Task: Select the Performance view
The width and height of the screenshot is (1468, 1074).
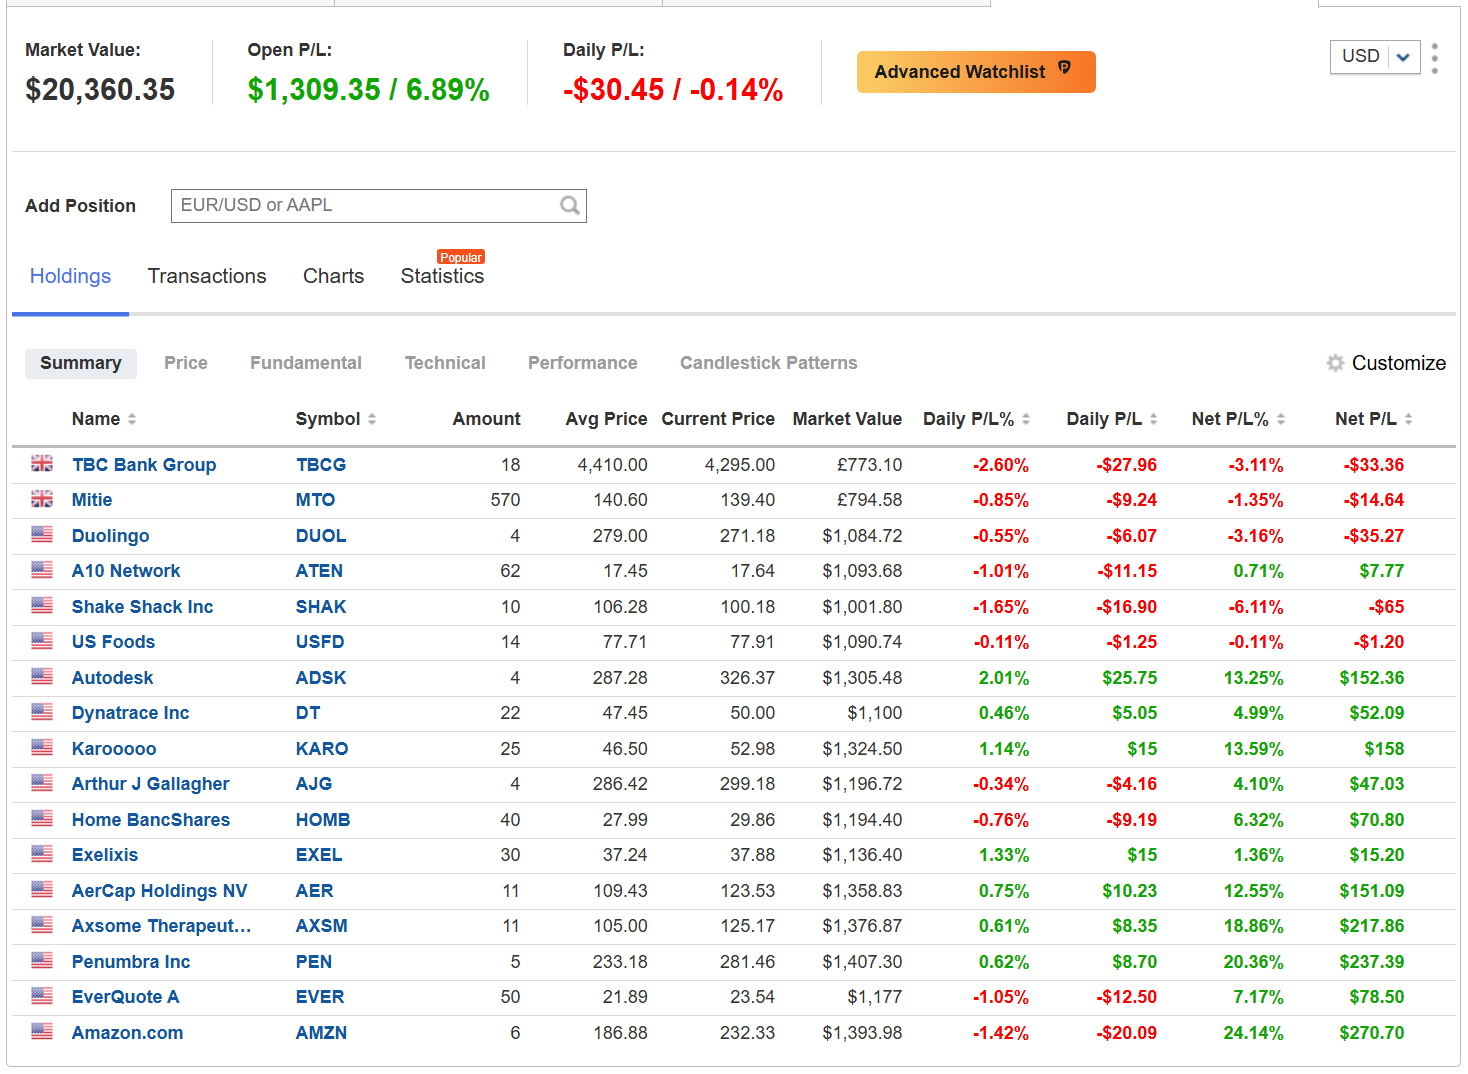Action: coord(583,363)
